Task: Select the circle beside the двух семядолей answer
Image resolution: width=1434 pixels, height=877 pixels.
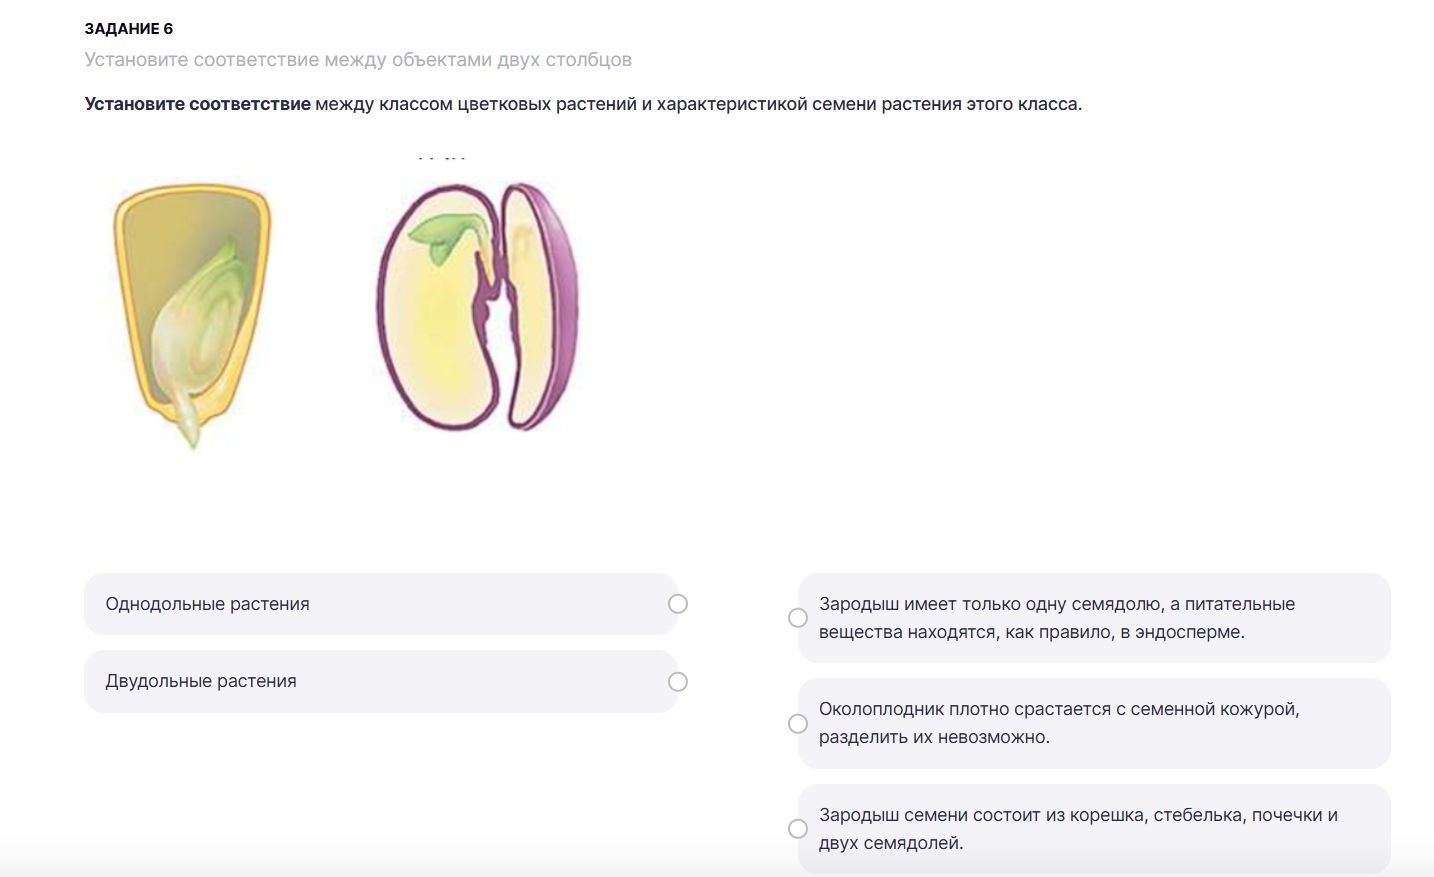Action: coord(798,829)
